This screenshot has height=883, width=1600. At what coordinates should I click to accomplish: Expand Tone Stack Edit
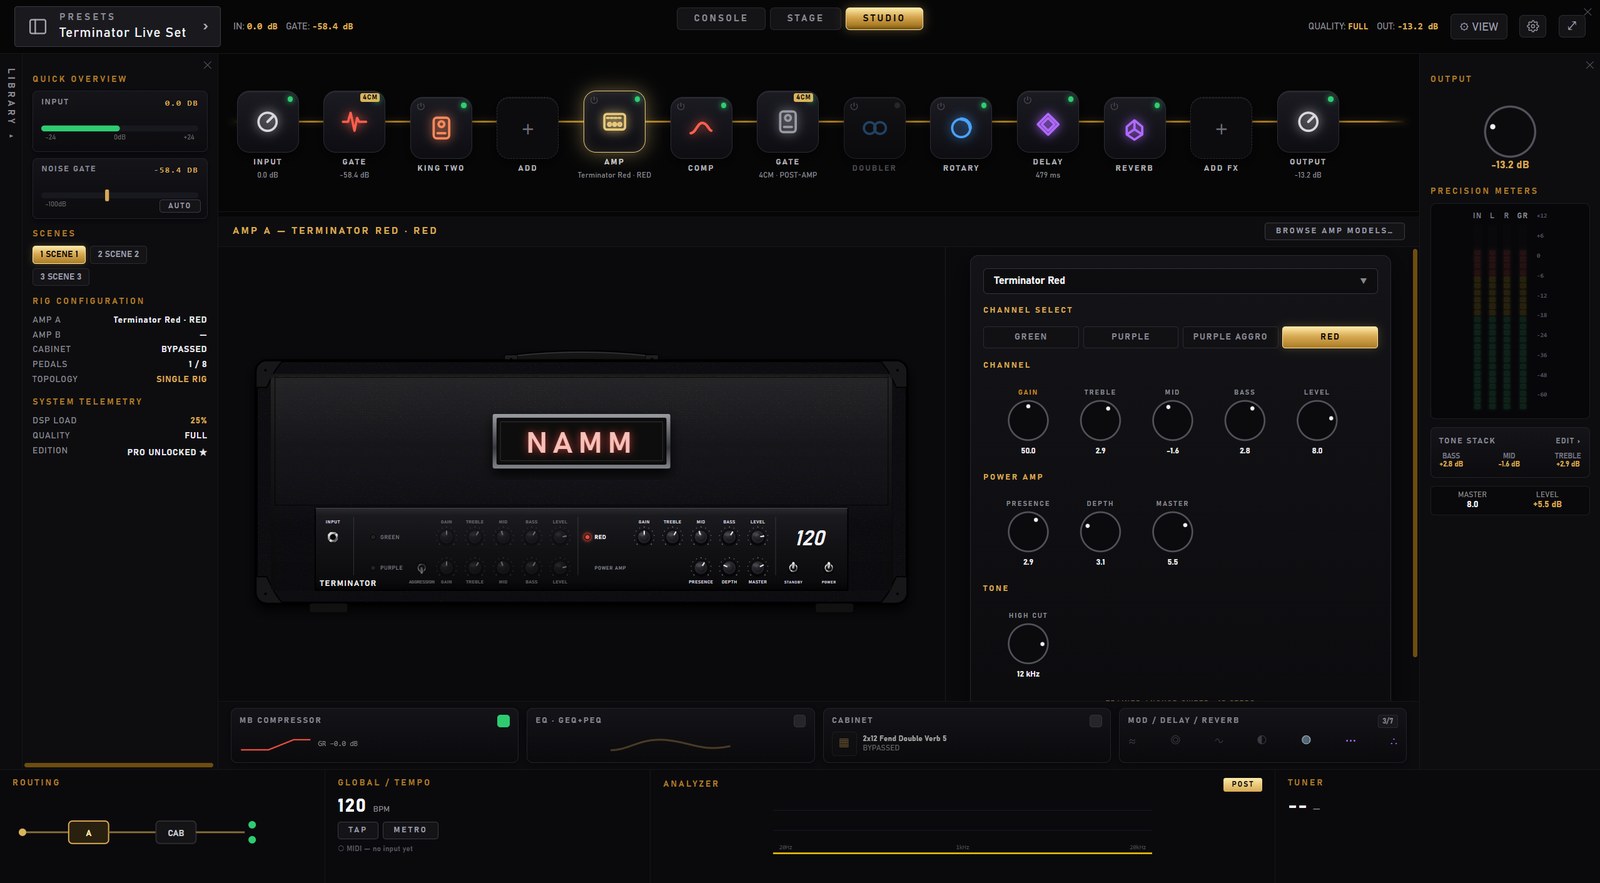[x=1567, y=441]
